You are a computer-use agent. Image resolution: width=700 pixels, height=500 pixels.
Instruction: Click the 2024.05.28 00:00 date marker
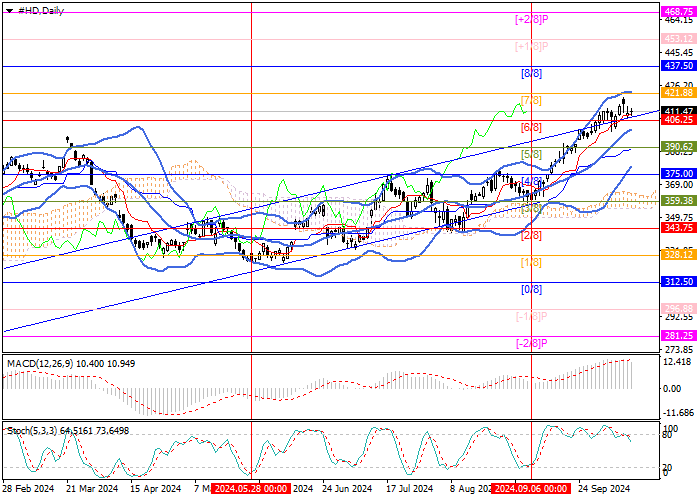click(x=251, y=488)
